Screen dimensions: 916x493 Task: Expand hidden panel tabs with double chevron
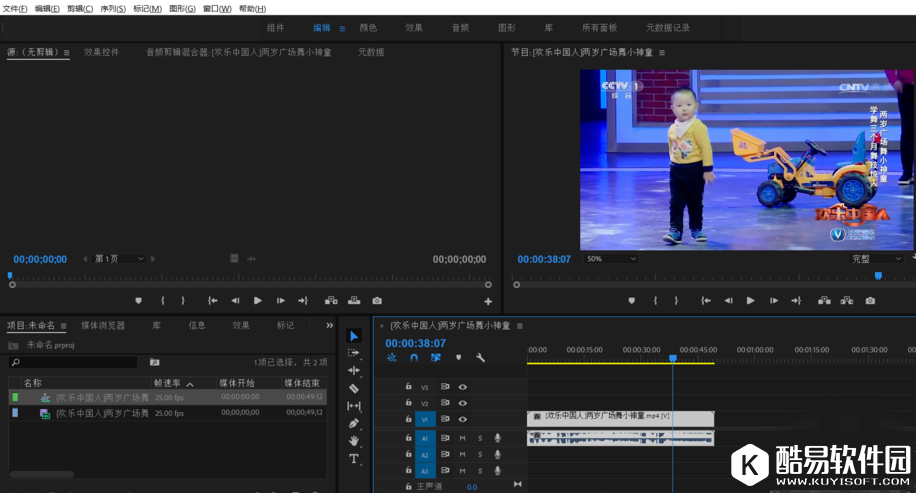click(x=330, y=325)
